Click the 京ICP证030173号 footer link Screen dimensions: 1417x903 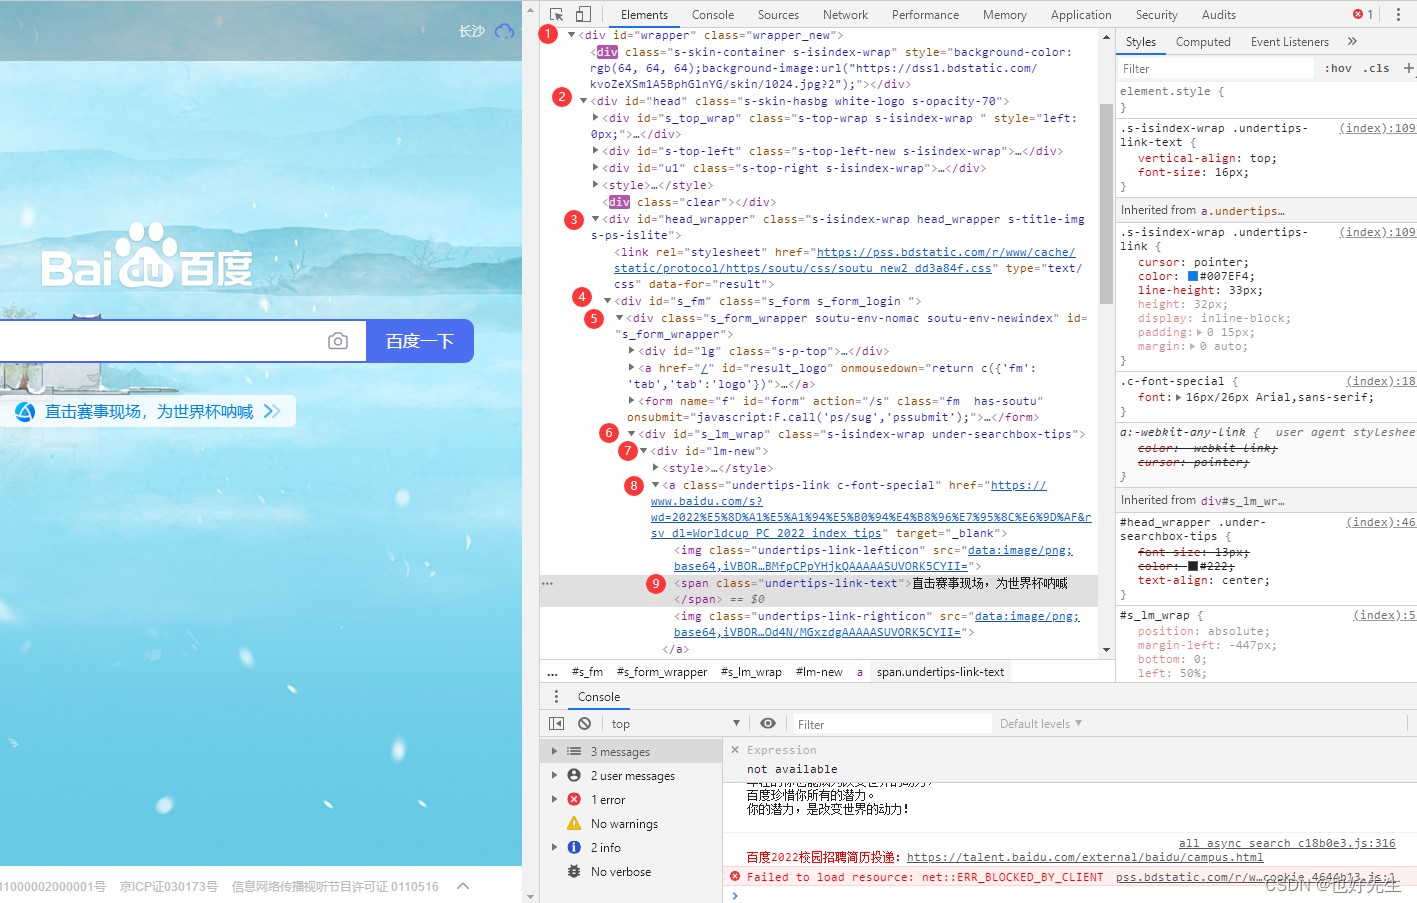(x=169, y=886)
